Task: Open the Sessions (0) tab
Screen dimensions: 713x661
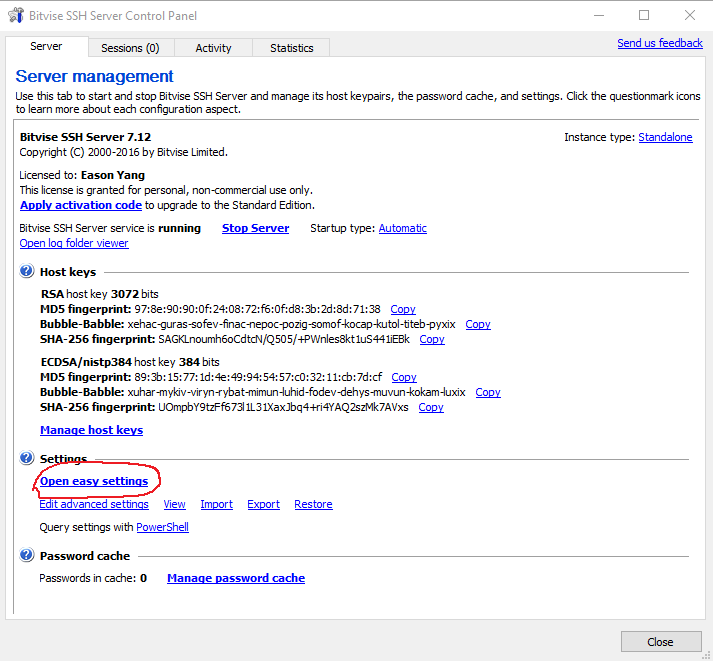Action: pos(130,48)
